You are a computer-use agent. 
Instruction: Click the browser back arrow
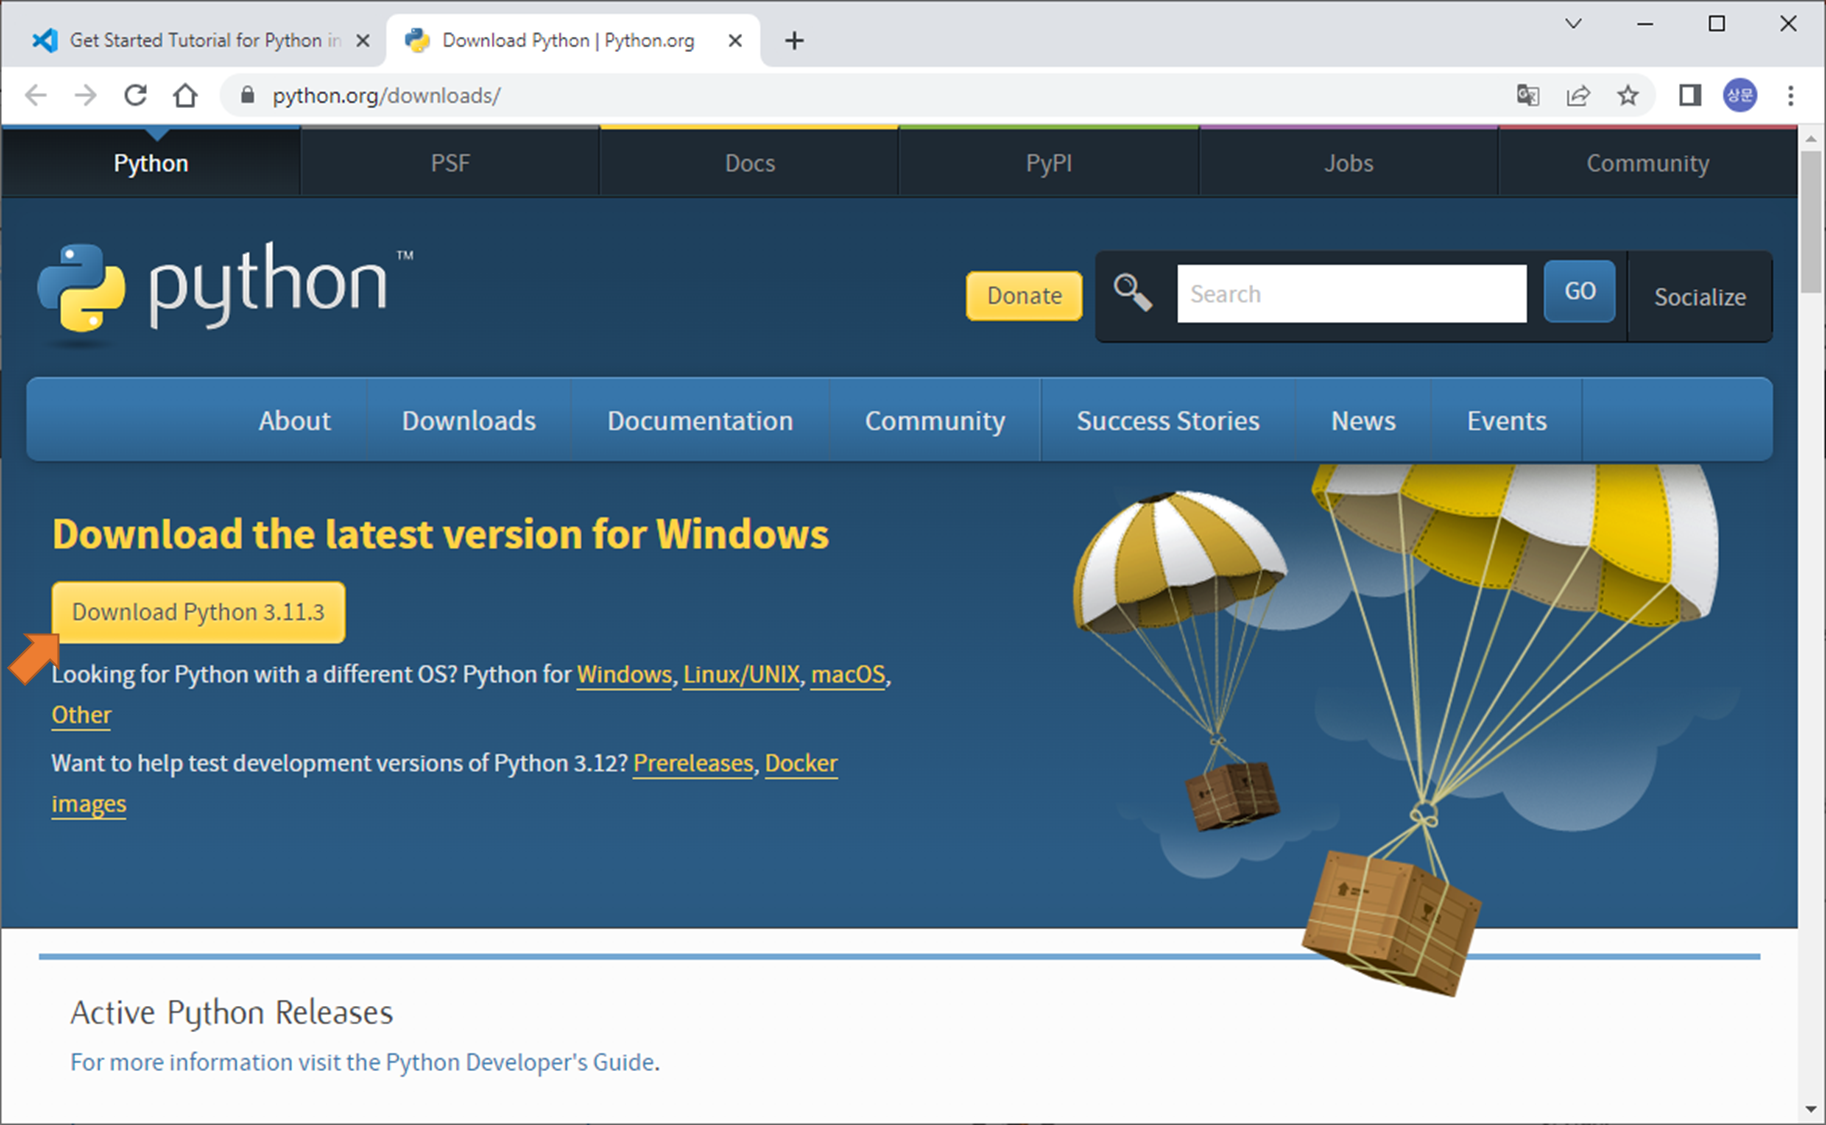[36, 95]
